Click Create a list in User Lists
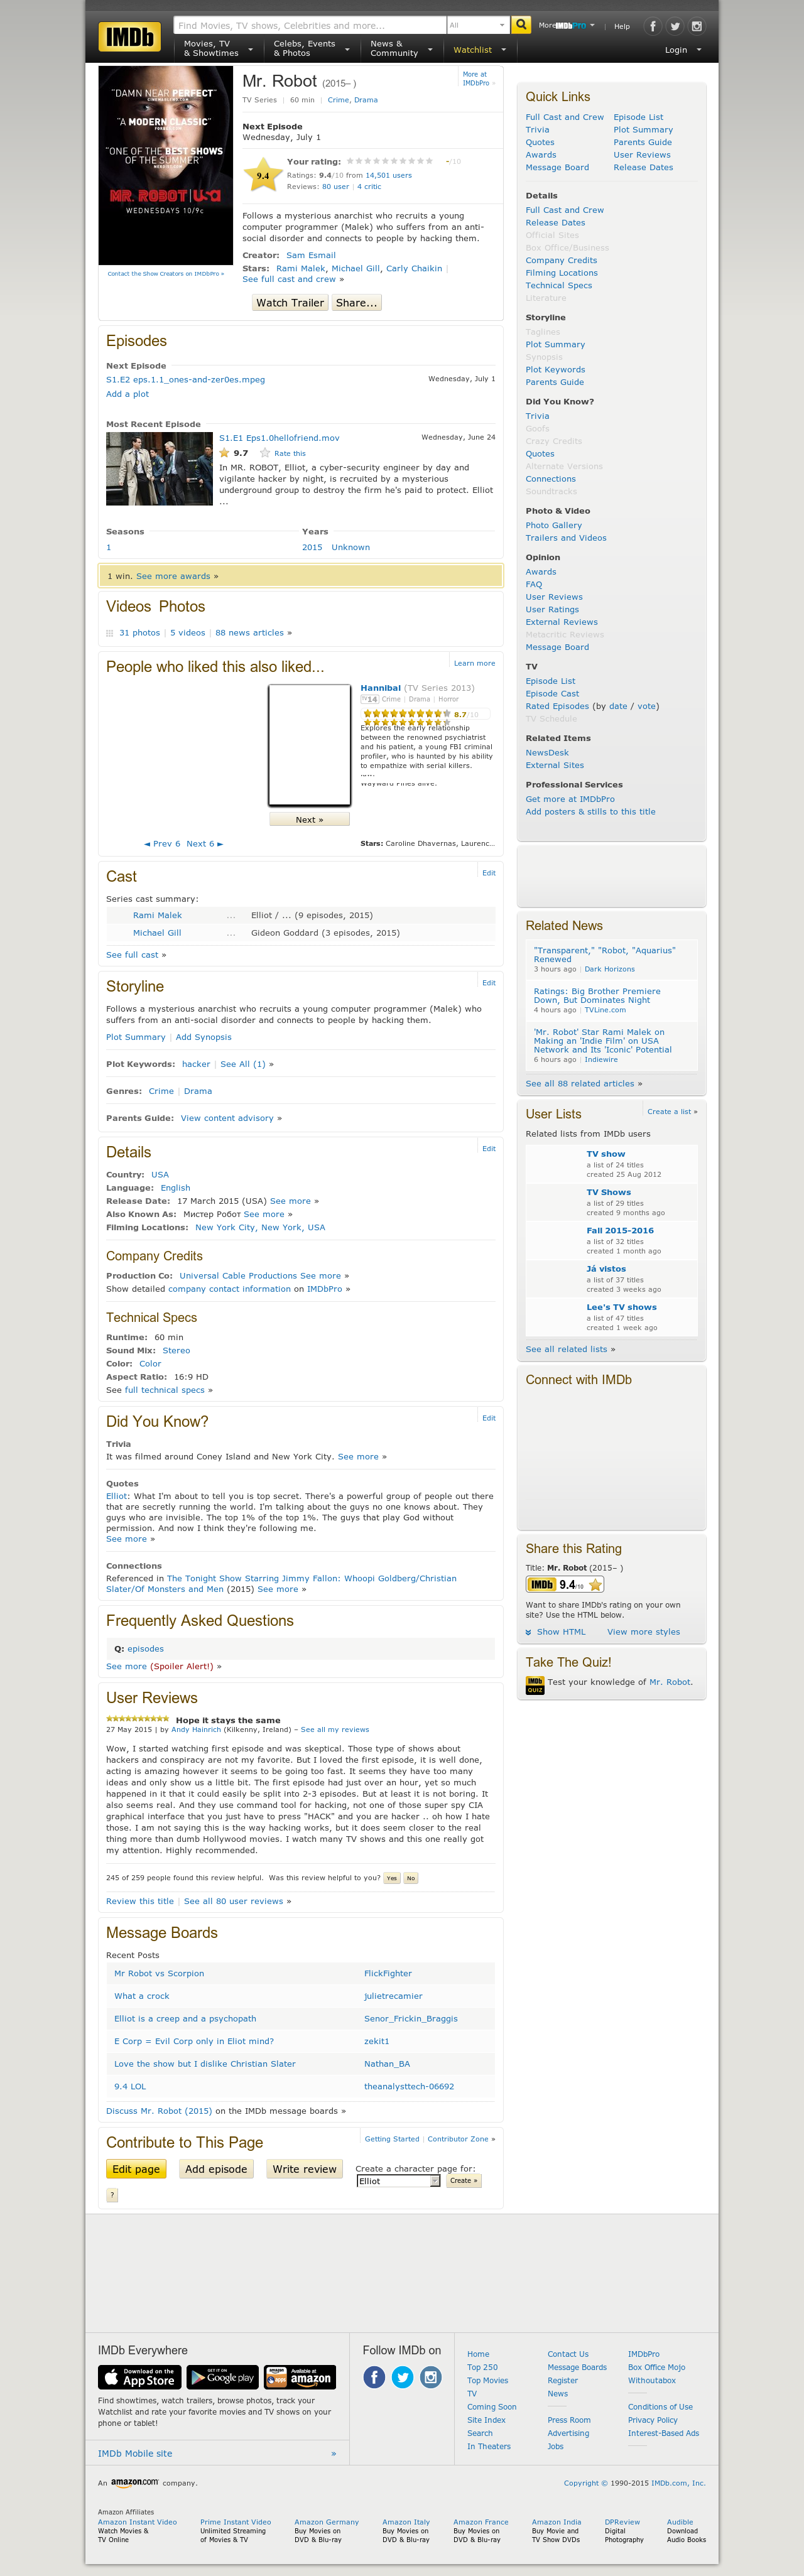Screen dimensions: 804x2576 [672, 1111]
